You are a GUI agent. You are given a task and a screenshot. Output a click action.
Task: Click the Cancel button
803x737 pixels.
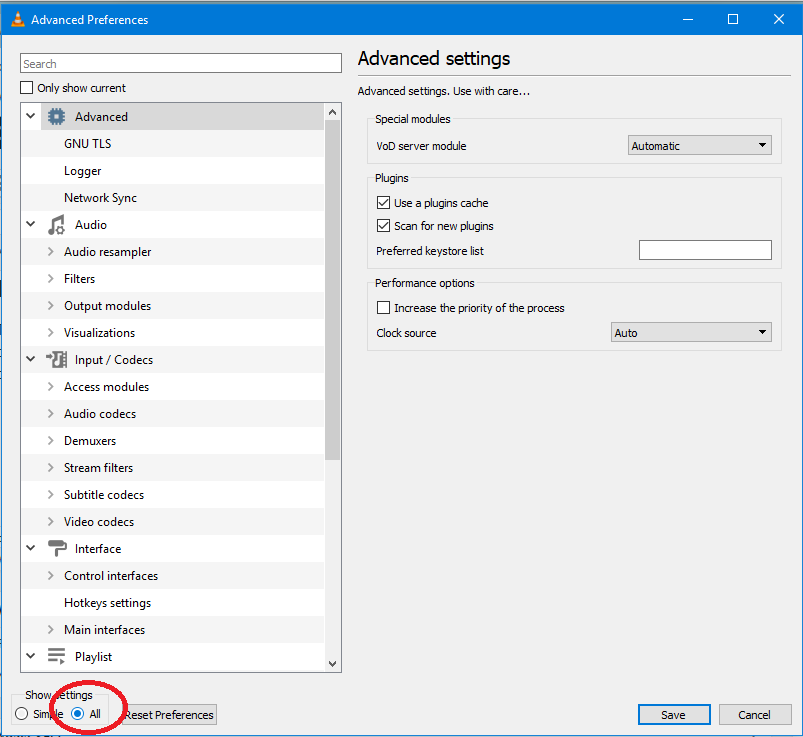755,714
